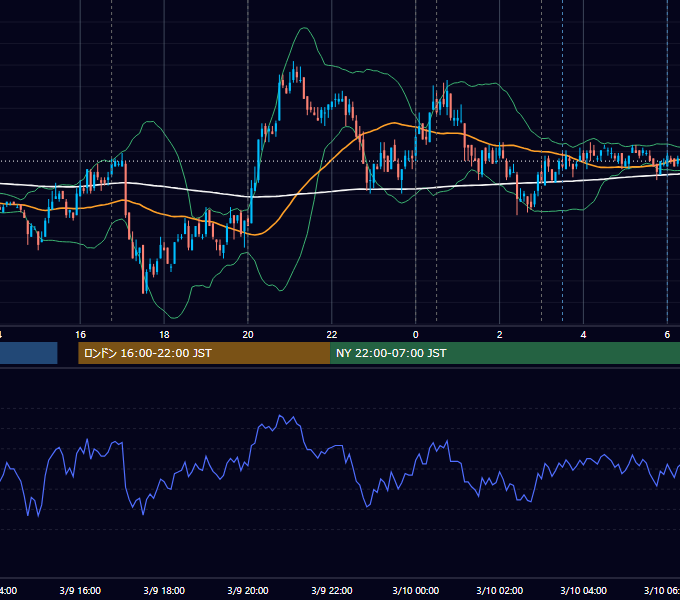Click the '3/9 18:00' date label on the bottom axis
The height and width of the screenshot is (600, 680).
click(x=164, y=590)
